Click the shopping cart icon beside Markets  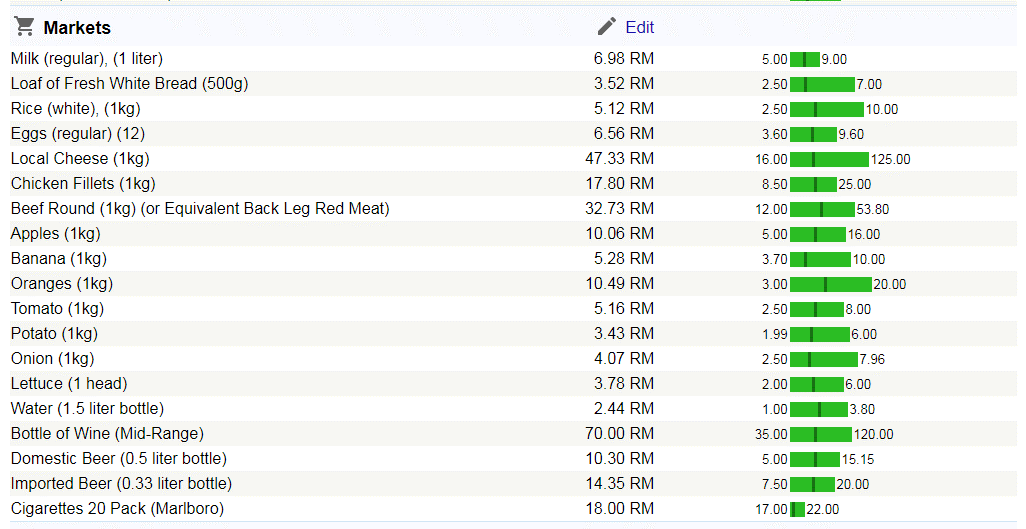[x=24, y=26]
